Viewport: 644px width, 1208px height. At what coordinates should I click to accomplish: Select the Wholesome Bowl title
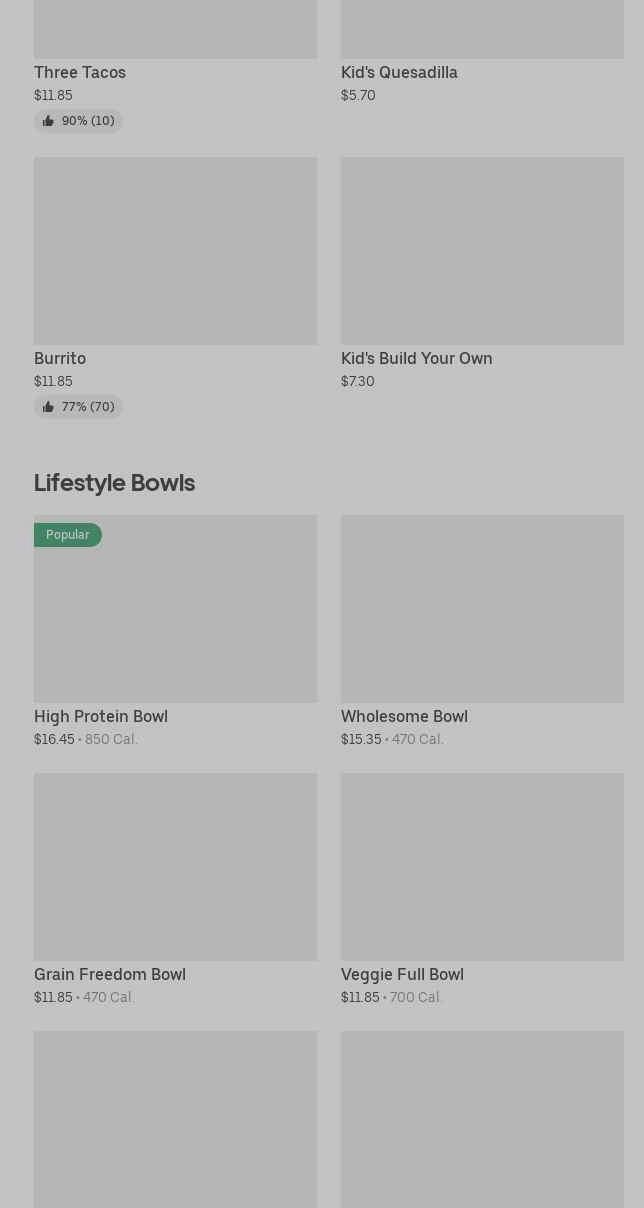(x=404, y=717)
